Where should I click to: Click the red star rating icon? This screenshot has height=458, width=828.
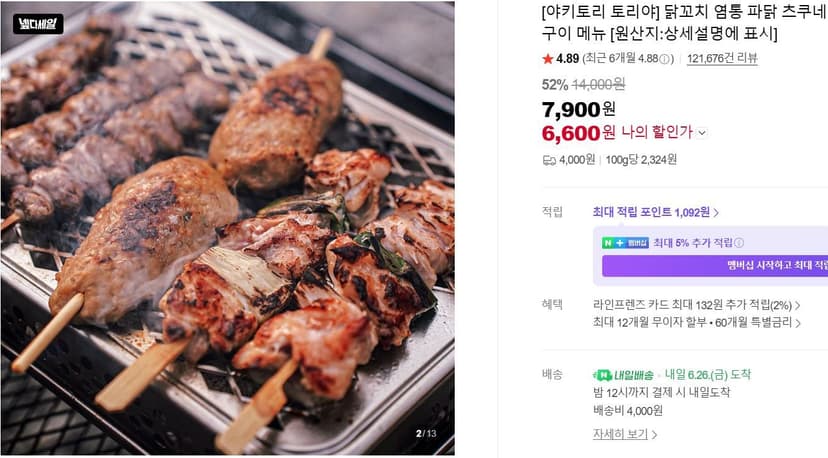[548, 59]
